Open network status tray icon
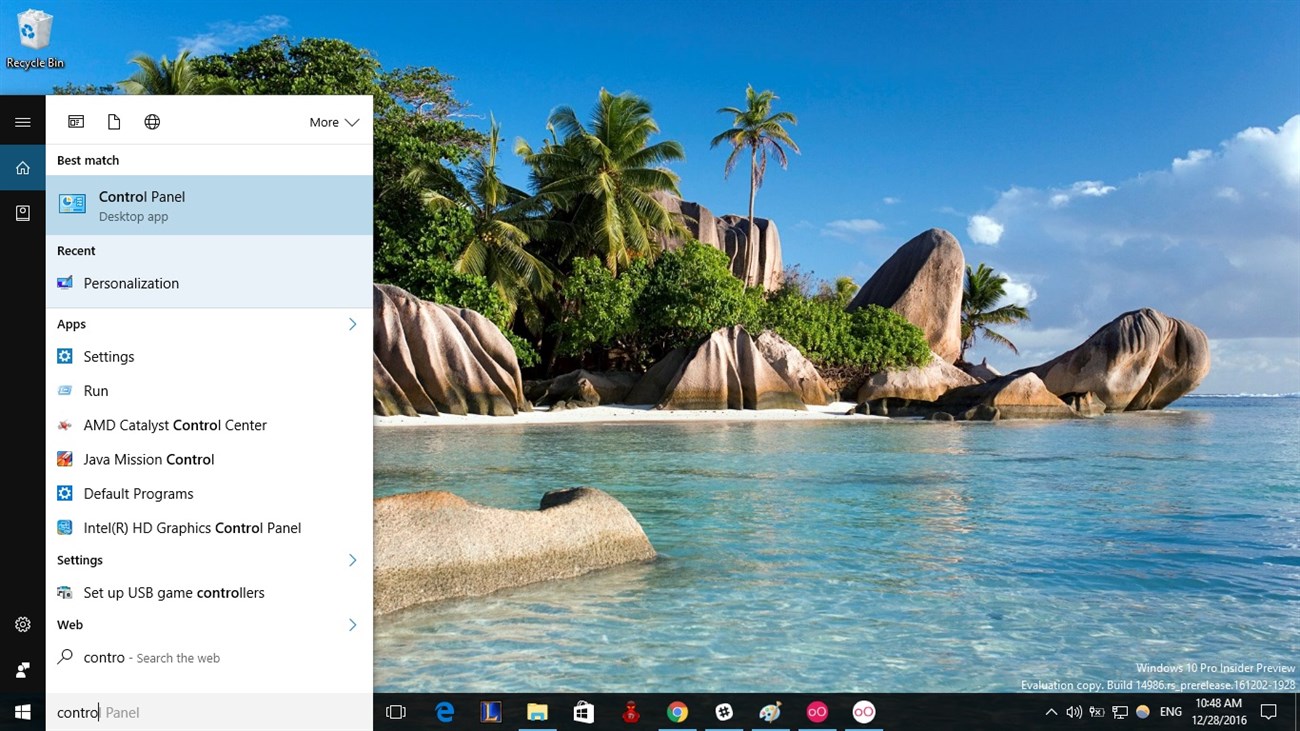Image resolution: width=1300 pixels, height=731 pixels. point(1120,712)
